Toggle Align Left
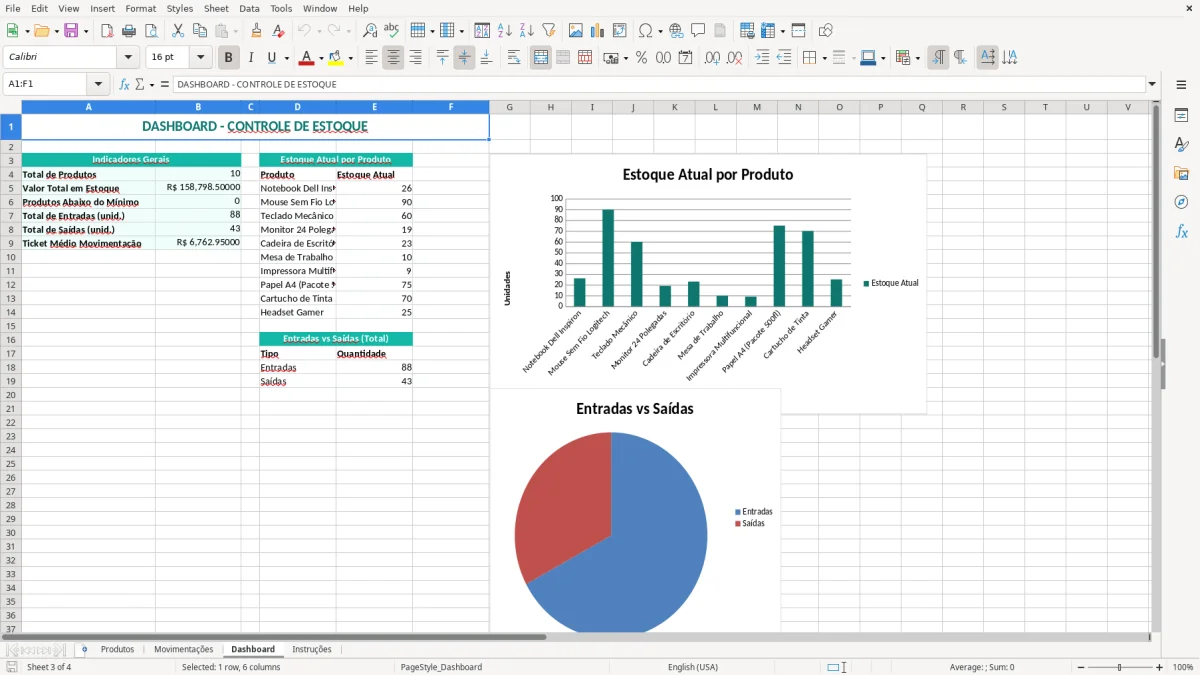The image size is (1200, 675). 371,58
